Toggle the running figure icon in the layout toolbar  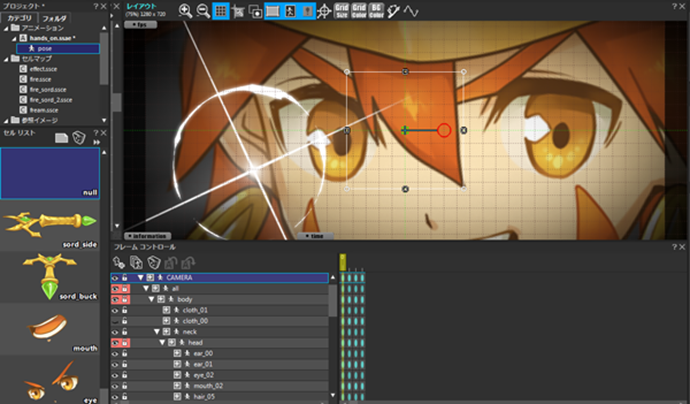[290, 11]
